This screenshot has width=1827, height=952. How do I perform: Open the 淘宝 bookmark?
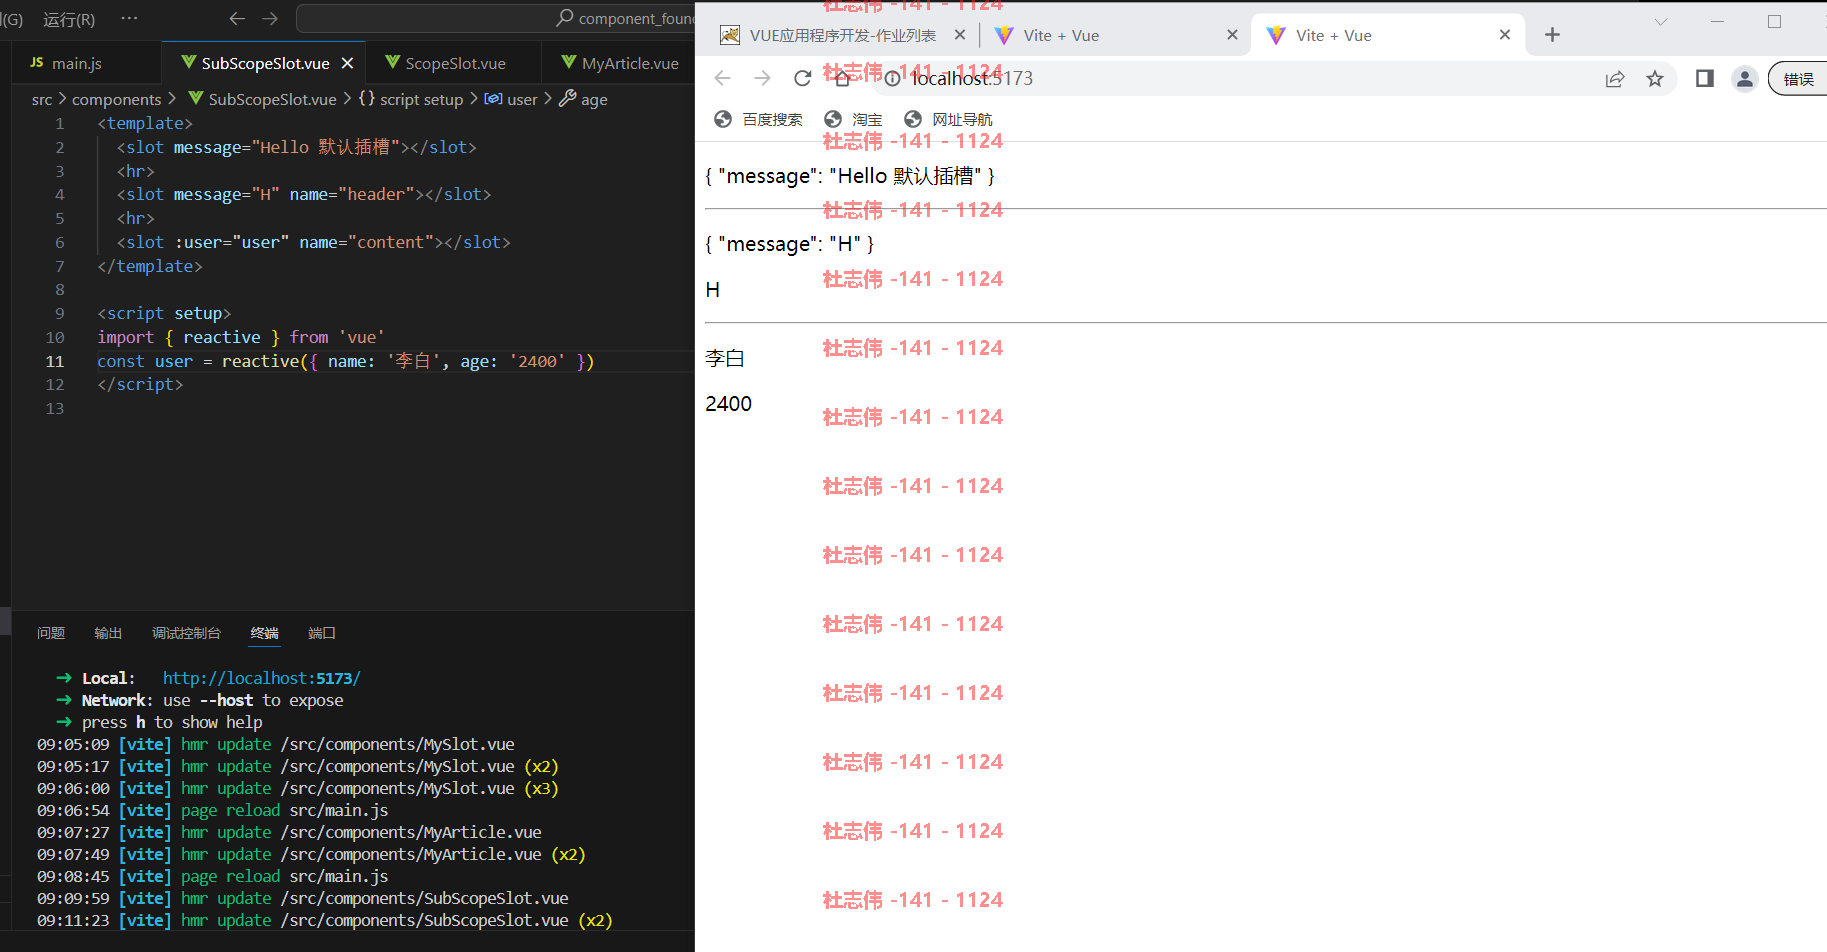[853, 119]
